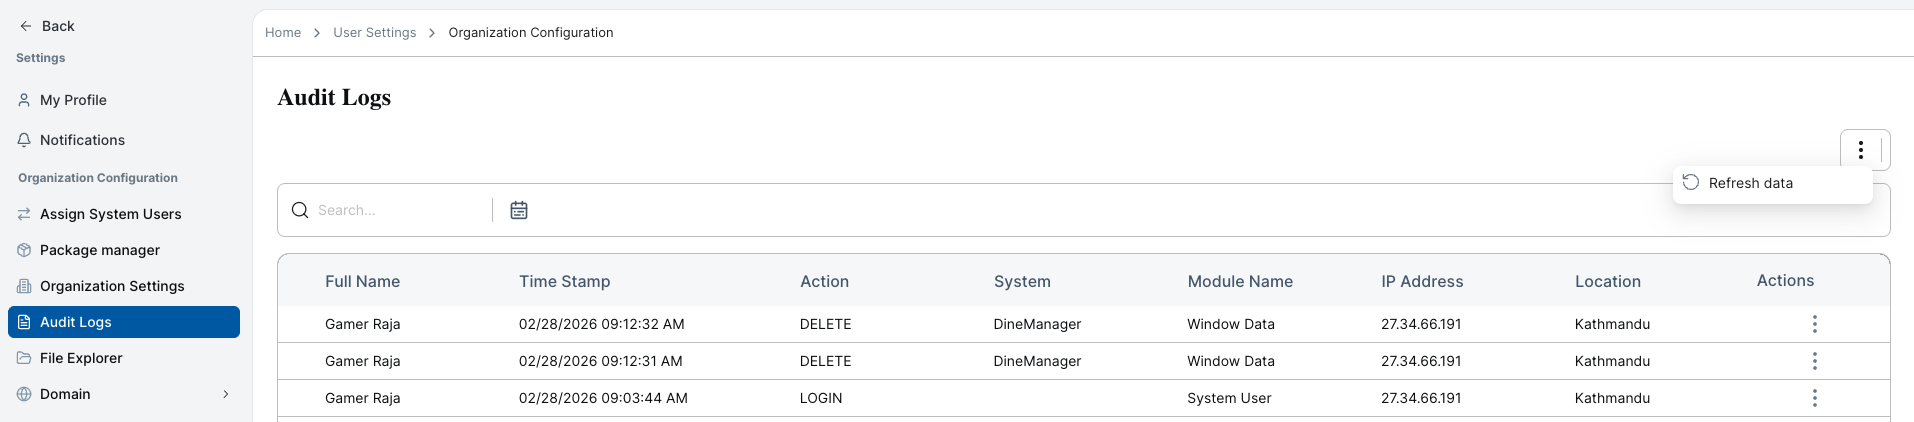This screenshot has width=1914, height=422.
Task: Toggle the top-right three-dot options button
Action: click(x=1861, y=150)
